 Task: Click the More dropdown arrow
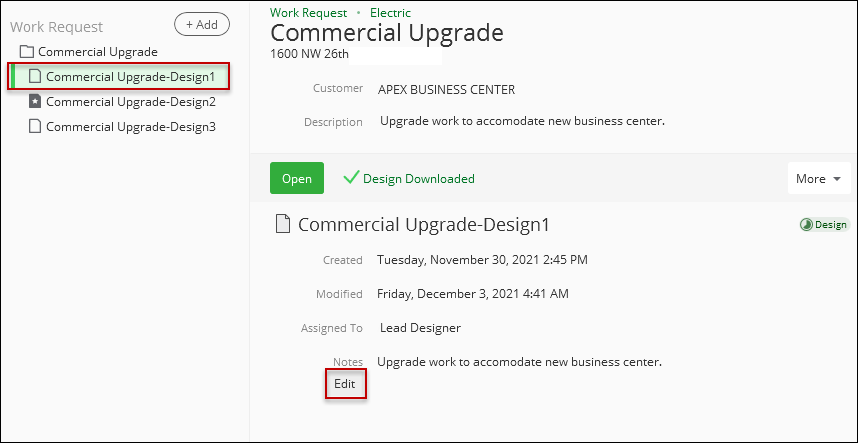coord(836,179)
